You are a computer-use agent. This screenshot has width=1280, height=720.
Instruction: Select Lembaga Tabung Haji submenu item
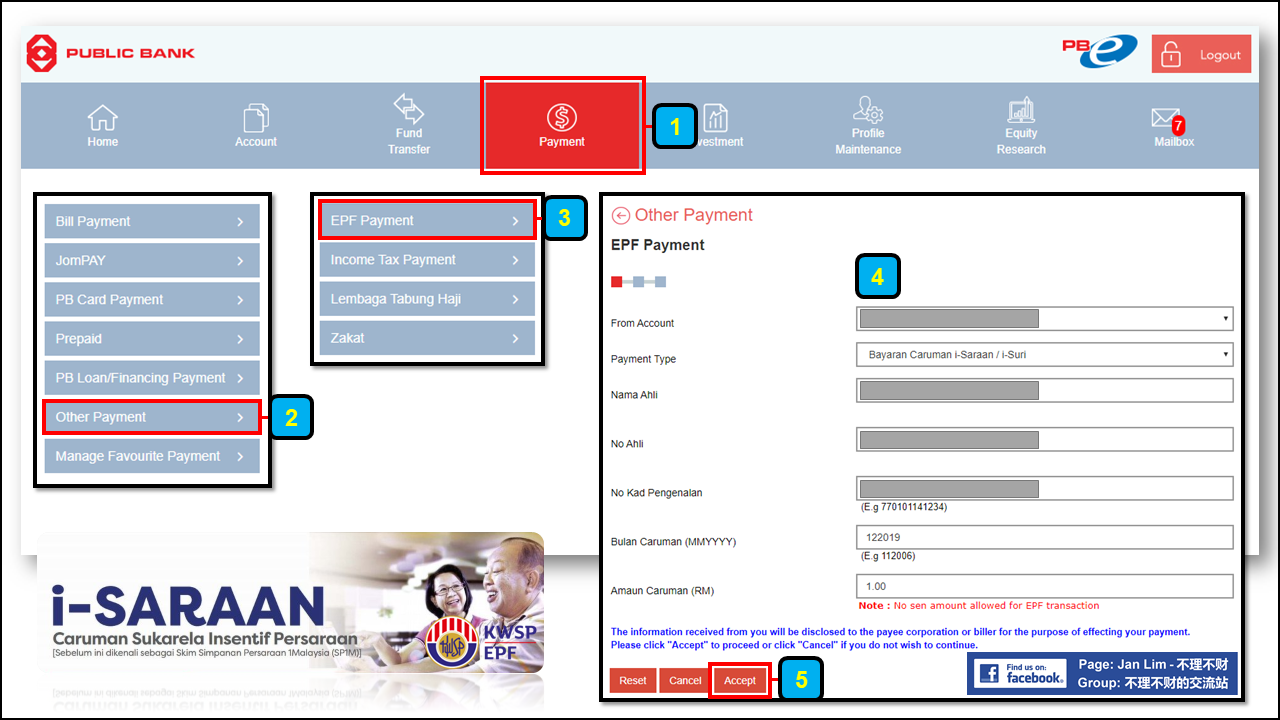[427, 299]
